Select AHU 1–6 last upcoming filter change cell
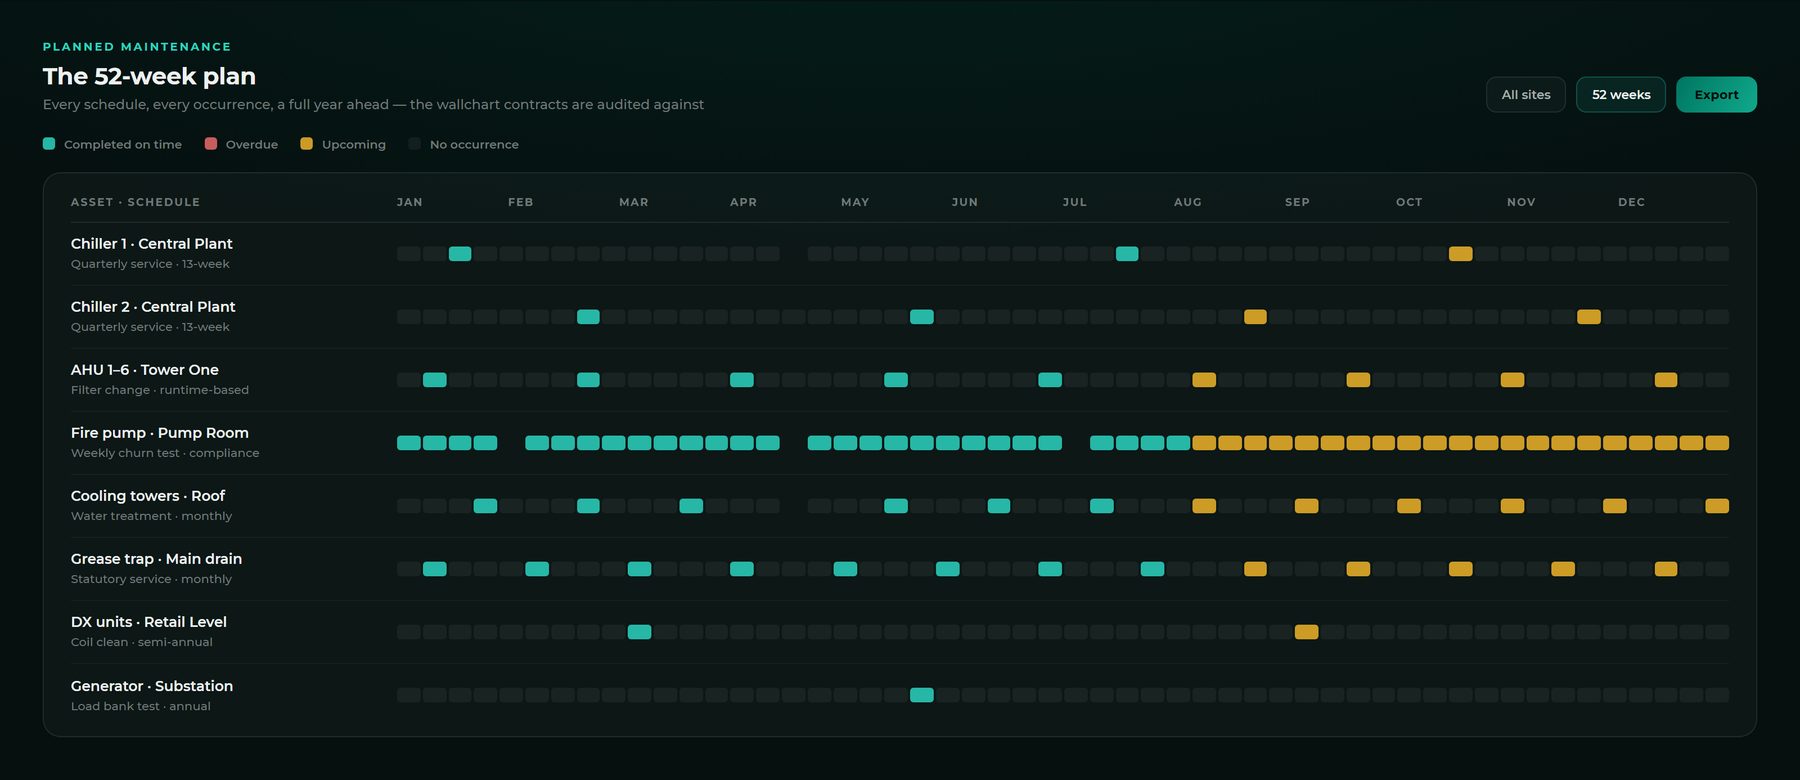The height and width of the screenshot is (780, 1800). click(x=1665, y=380)
